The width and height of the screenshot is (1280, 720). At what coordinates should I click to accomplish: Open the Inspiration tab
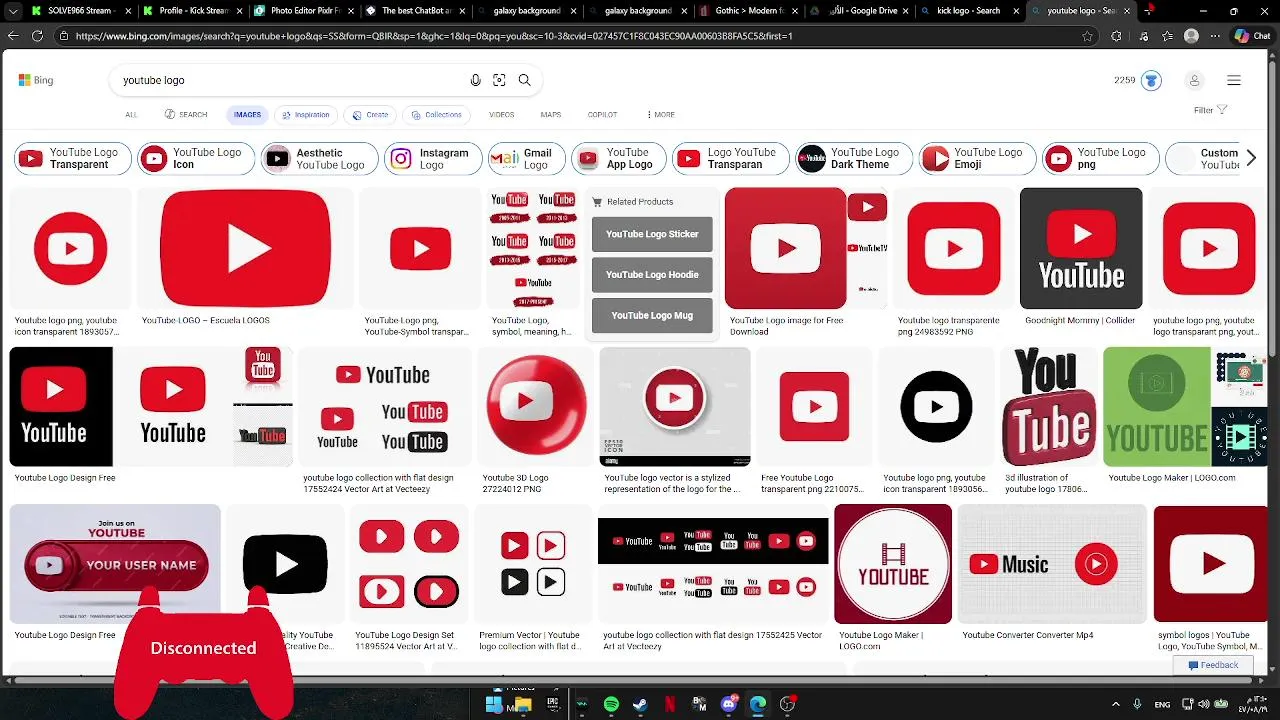pyautogui.click(x=305, y=115)
